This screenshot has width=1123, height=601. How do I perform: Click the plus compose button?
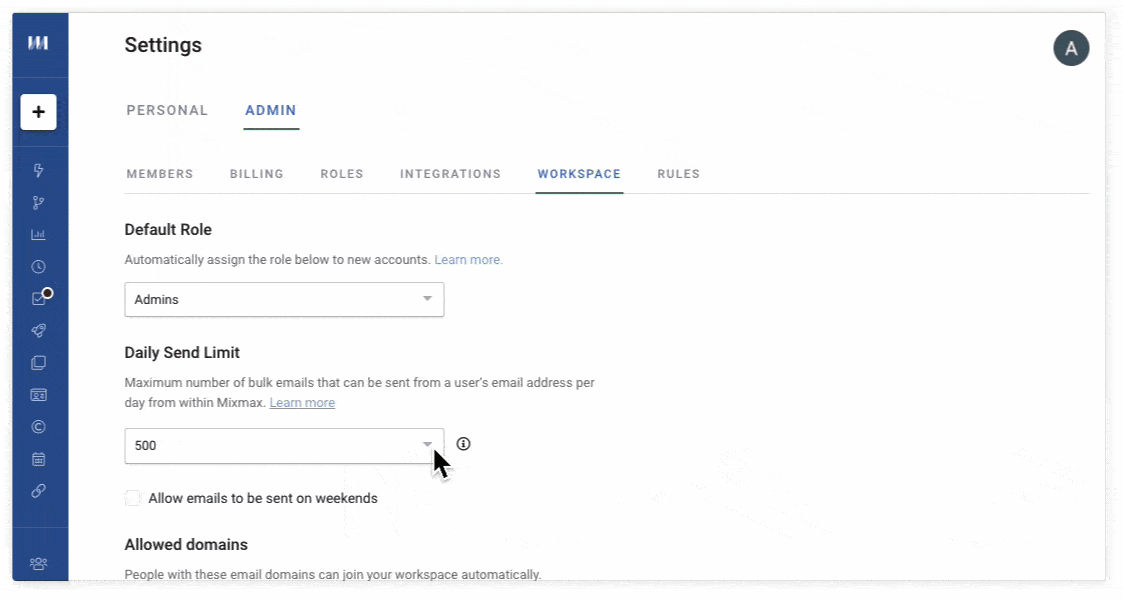coord(39,112)
